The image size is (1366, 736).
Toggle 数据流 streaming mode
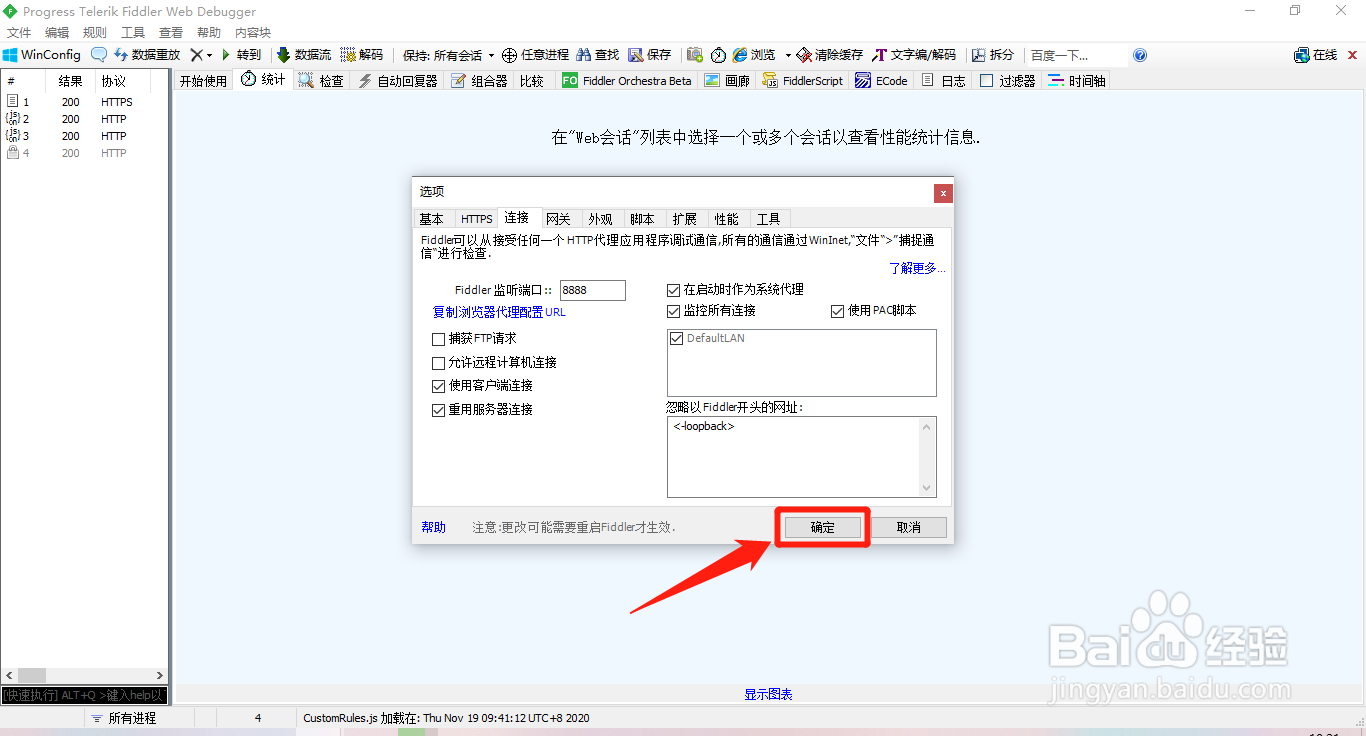pyautogui.click(x=304, y=55)
